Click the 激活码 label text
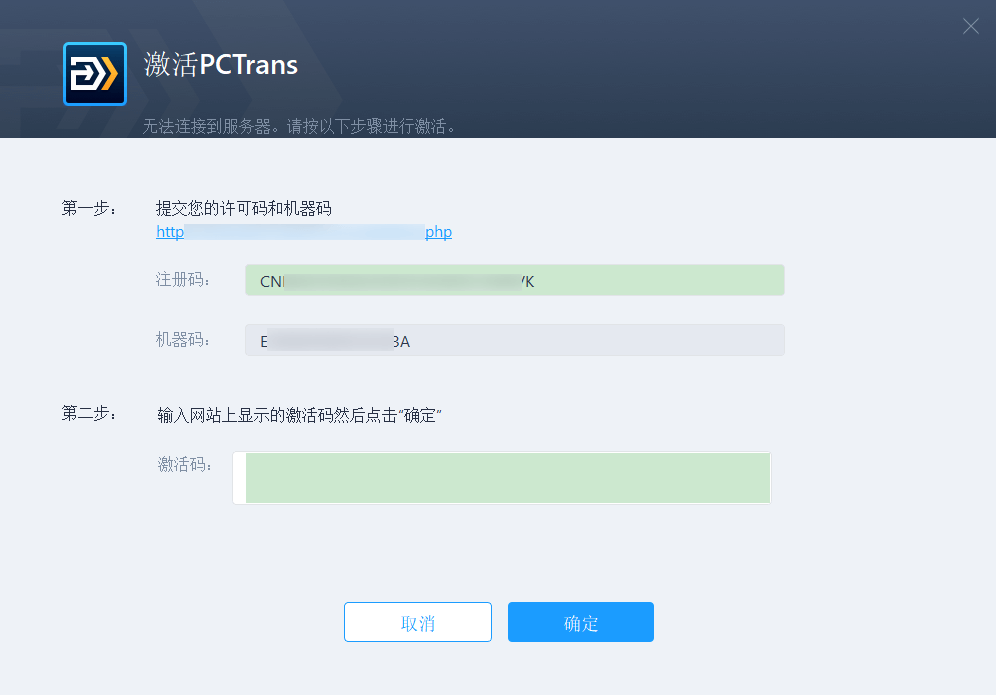Viewport: 996px width, 695px height. pyautogui.click(x=185, y=464)
